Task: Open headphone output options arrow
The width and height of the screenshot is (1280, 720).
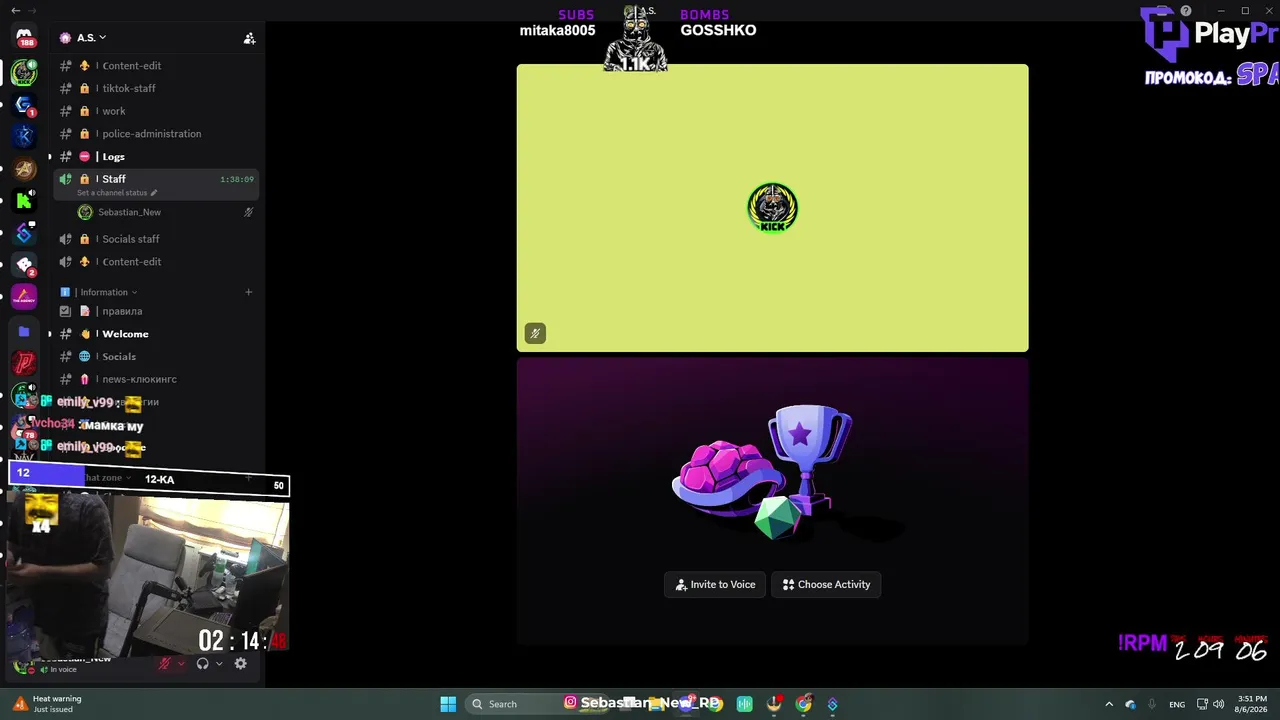Action: pyautogui.click(x=219, y=663)
